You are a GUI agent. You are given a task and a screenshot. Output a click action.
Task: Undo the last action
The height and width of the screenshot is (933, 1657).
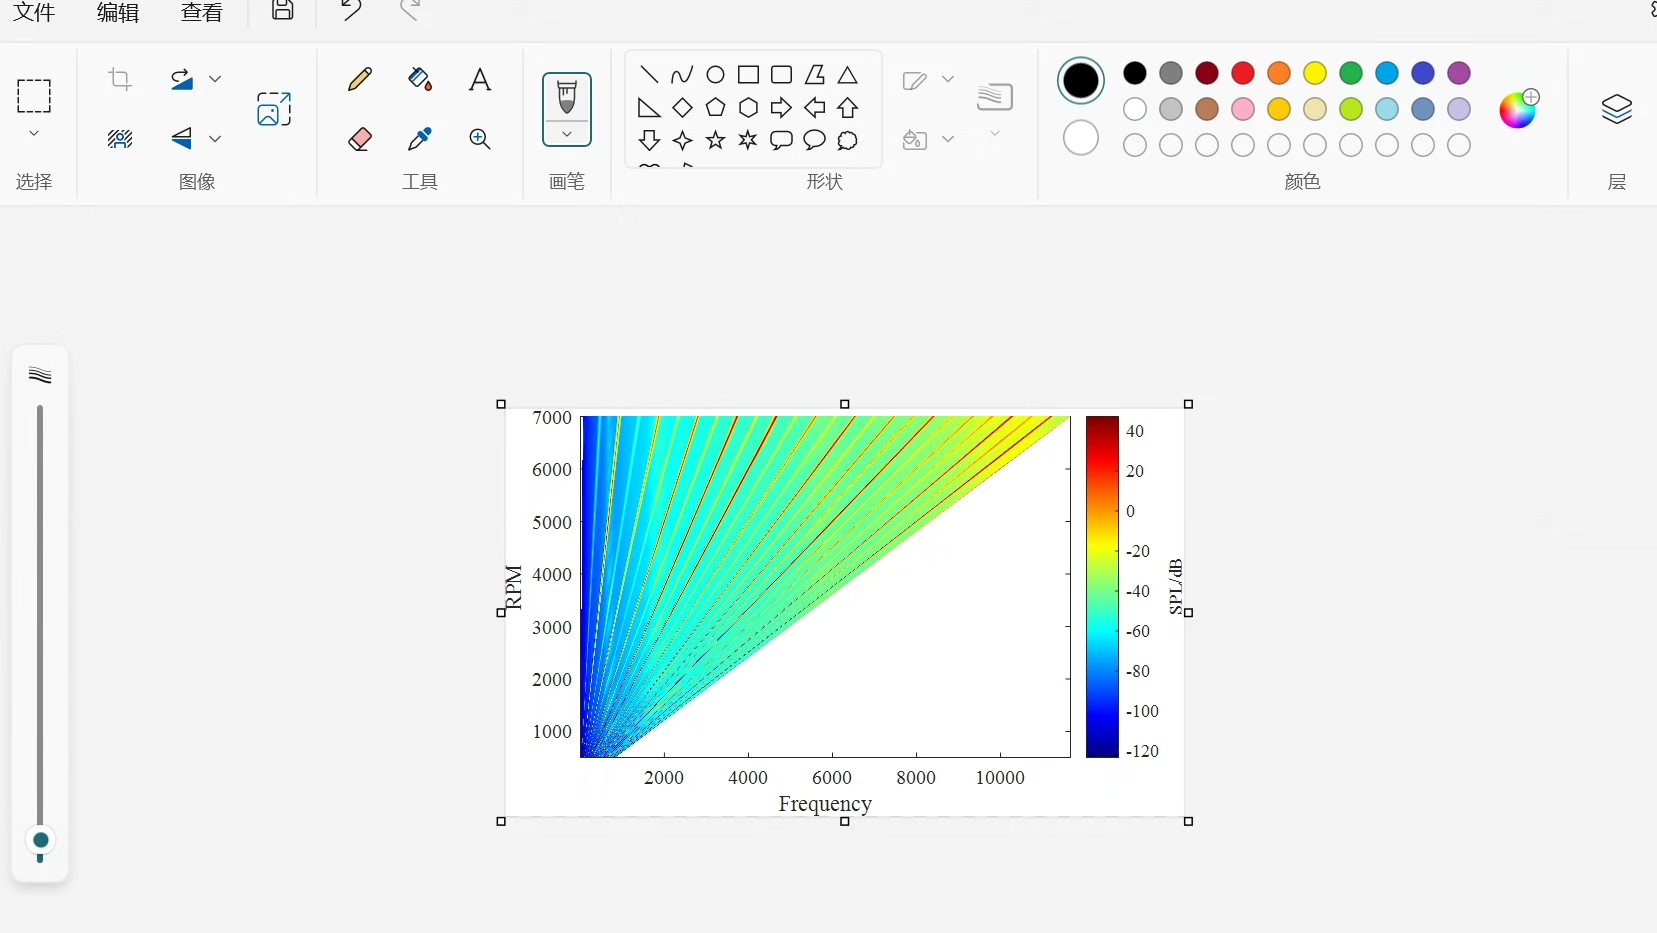click(350, 13)
